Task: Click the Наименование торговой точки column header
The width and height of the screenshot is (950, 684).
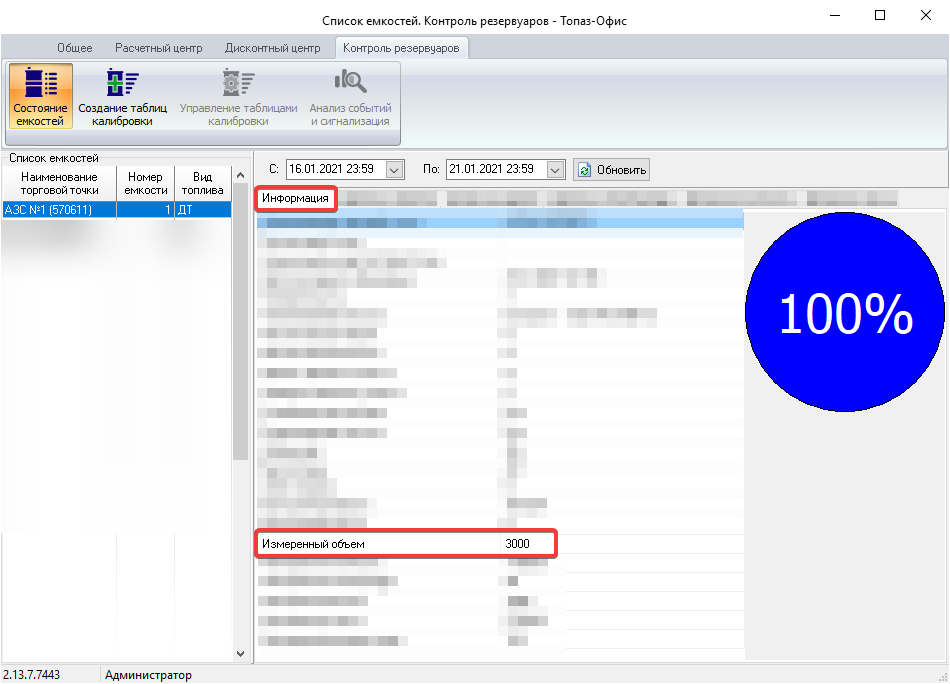Action: point(59,183)
